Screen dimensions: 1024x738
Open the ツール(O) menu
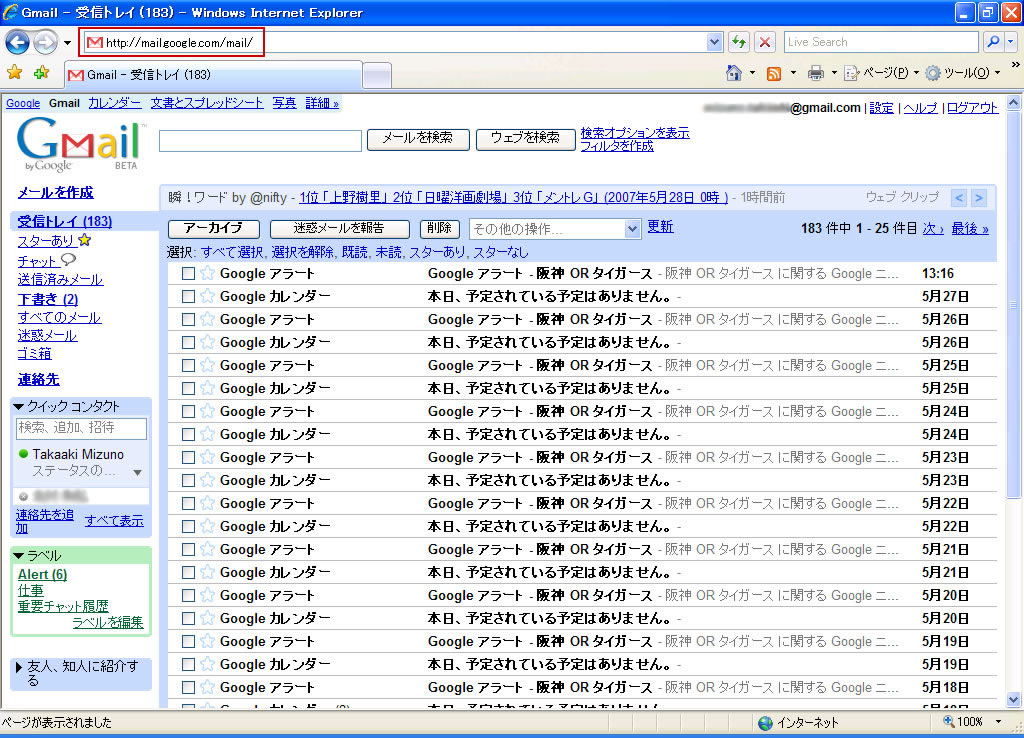pos(962,73)
